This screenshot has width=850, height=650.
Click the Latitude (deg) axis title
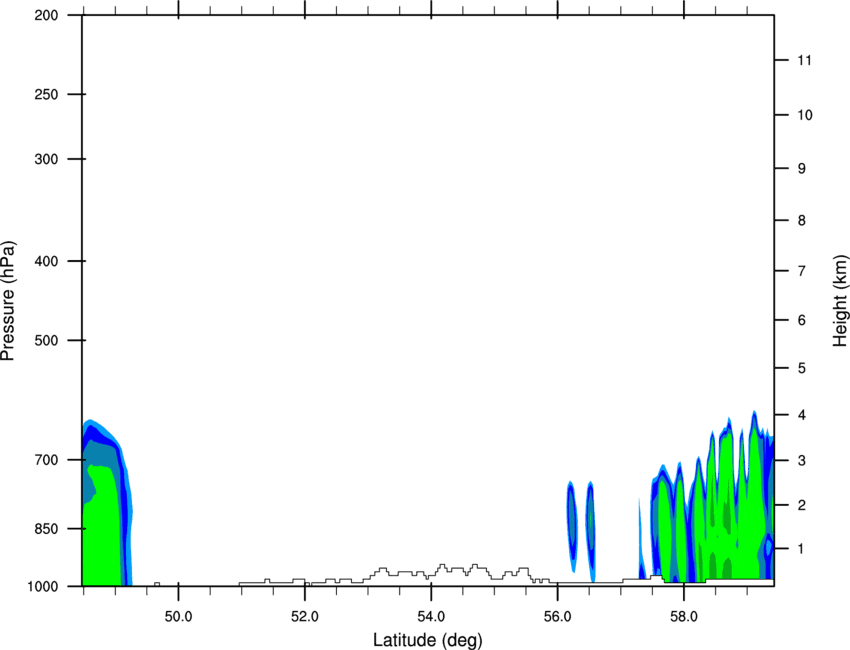click(x=427, y=640)
